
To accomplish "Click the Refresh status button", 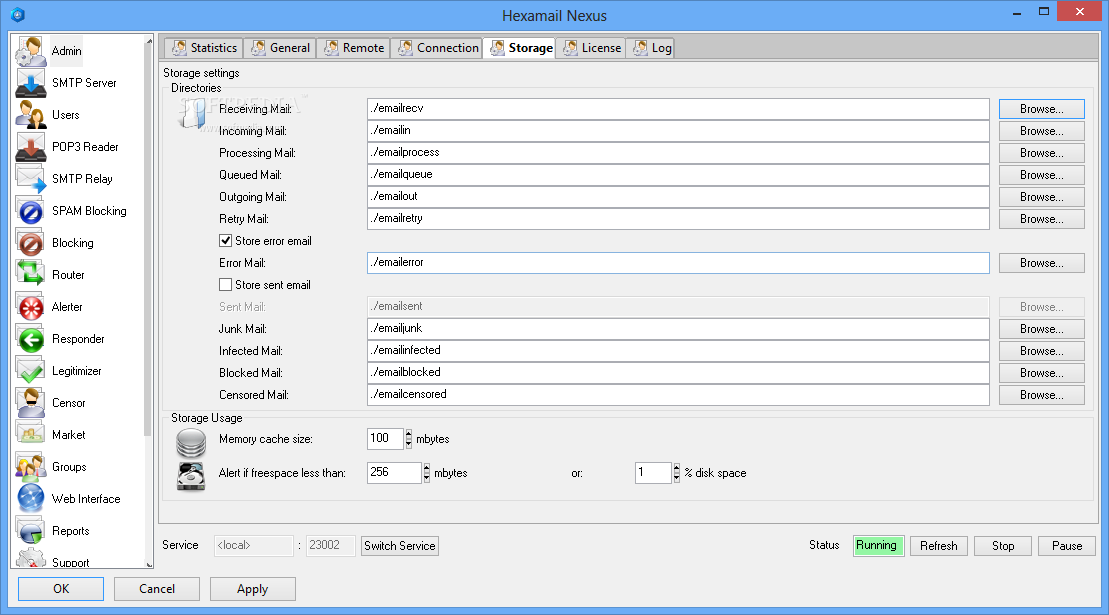I will (x=939, y=546).
